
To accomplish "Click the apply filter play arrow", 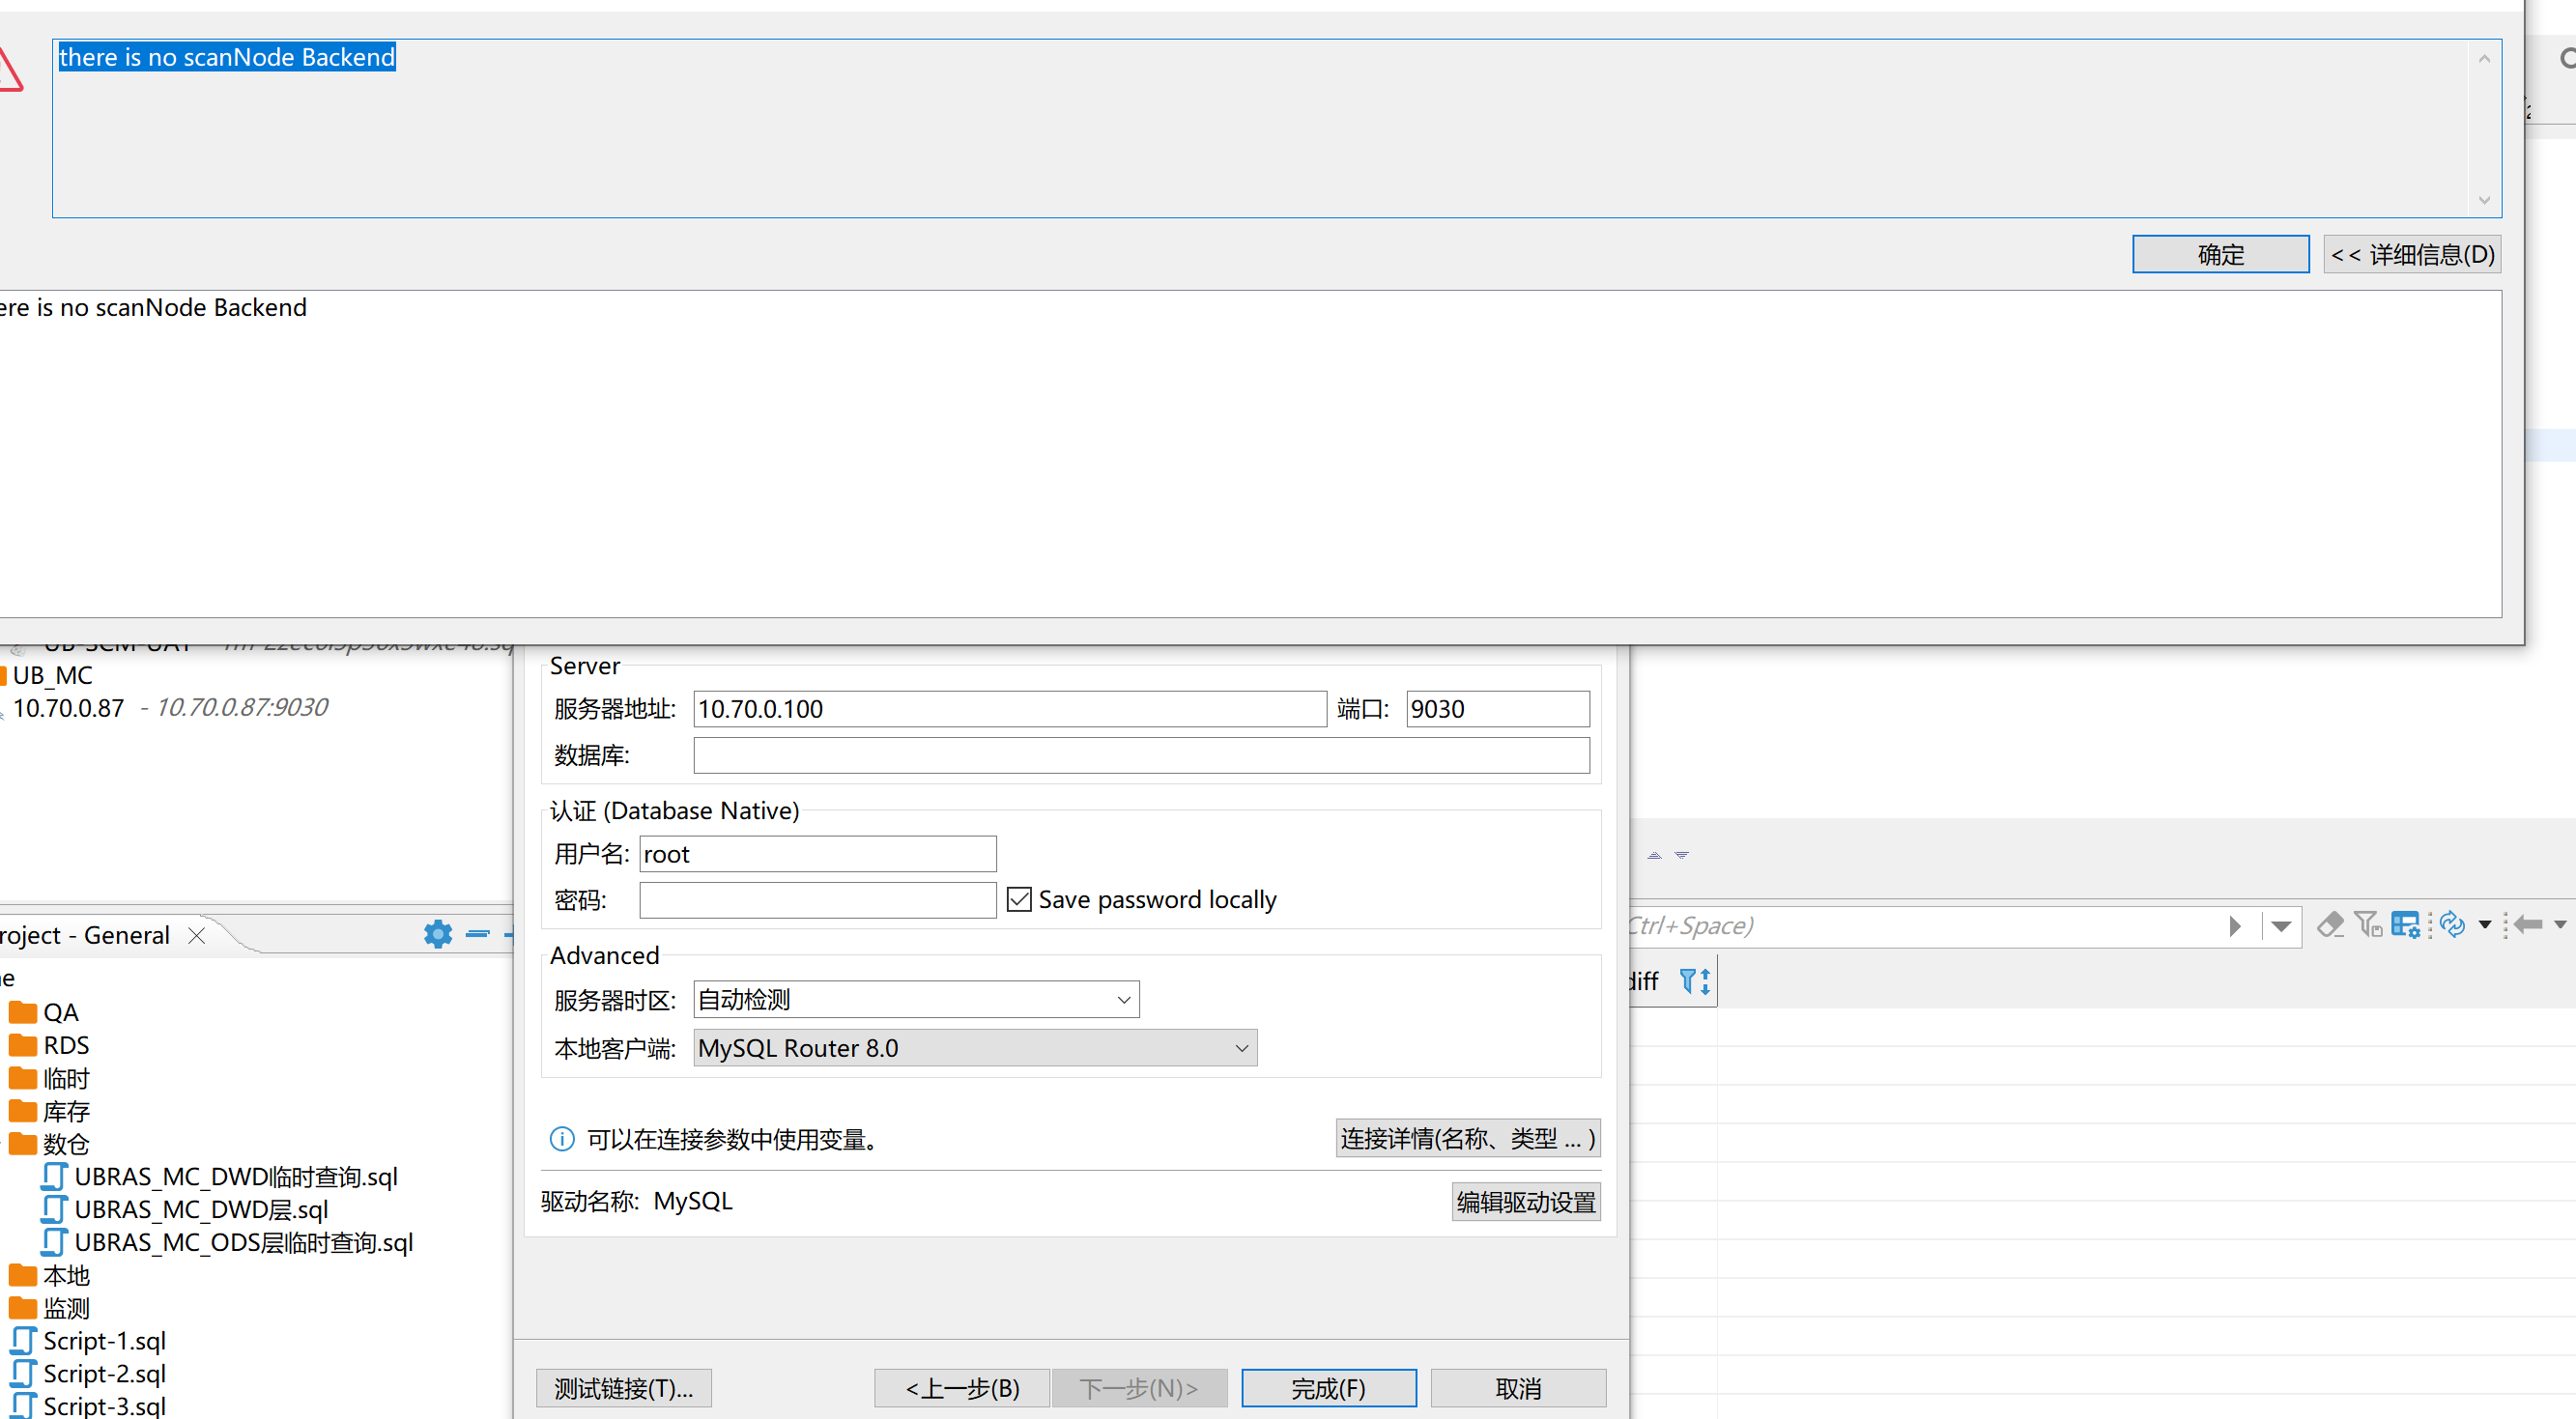I will coord(2235,926).
